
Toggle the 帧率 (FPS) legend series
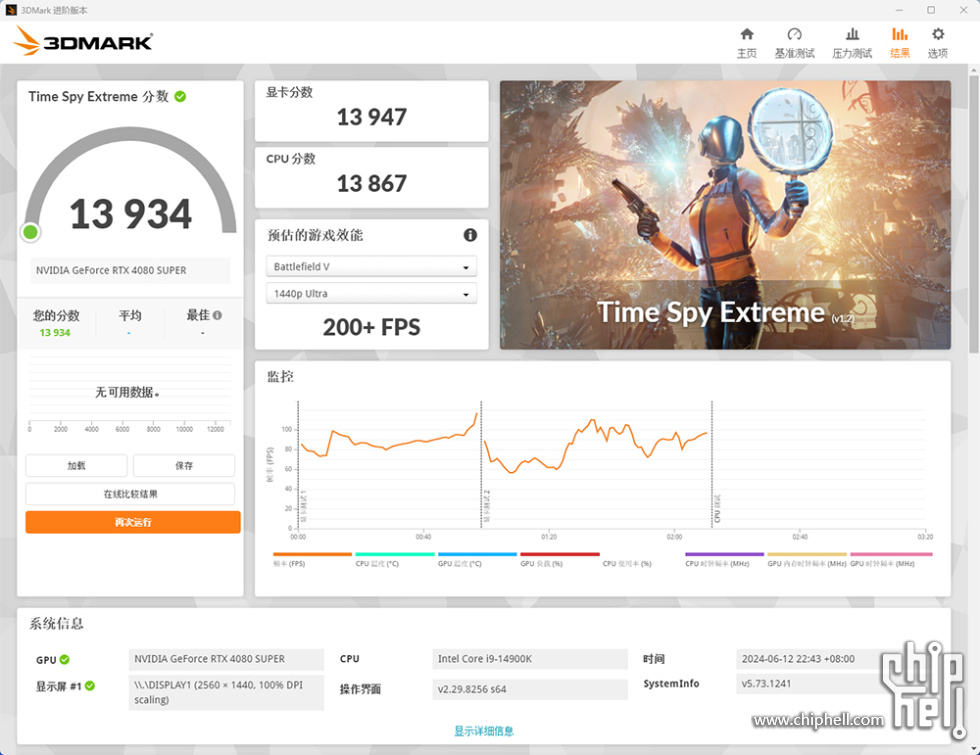tap(312, 559)
